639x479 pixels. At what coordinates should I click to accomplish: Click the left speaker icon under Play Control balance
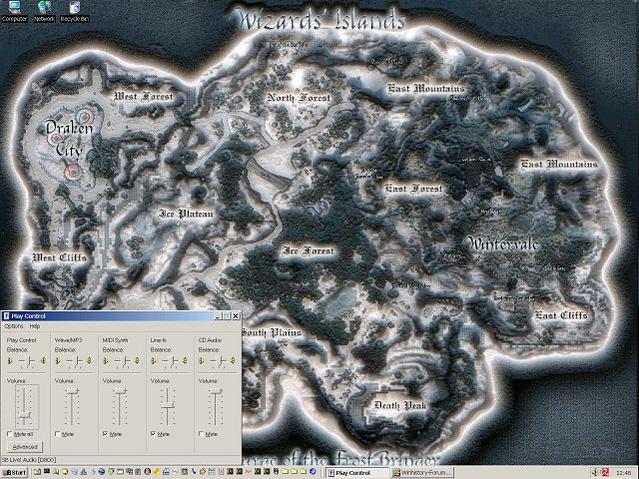(10, 360)
